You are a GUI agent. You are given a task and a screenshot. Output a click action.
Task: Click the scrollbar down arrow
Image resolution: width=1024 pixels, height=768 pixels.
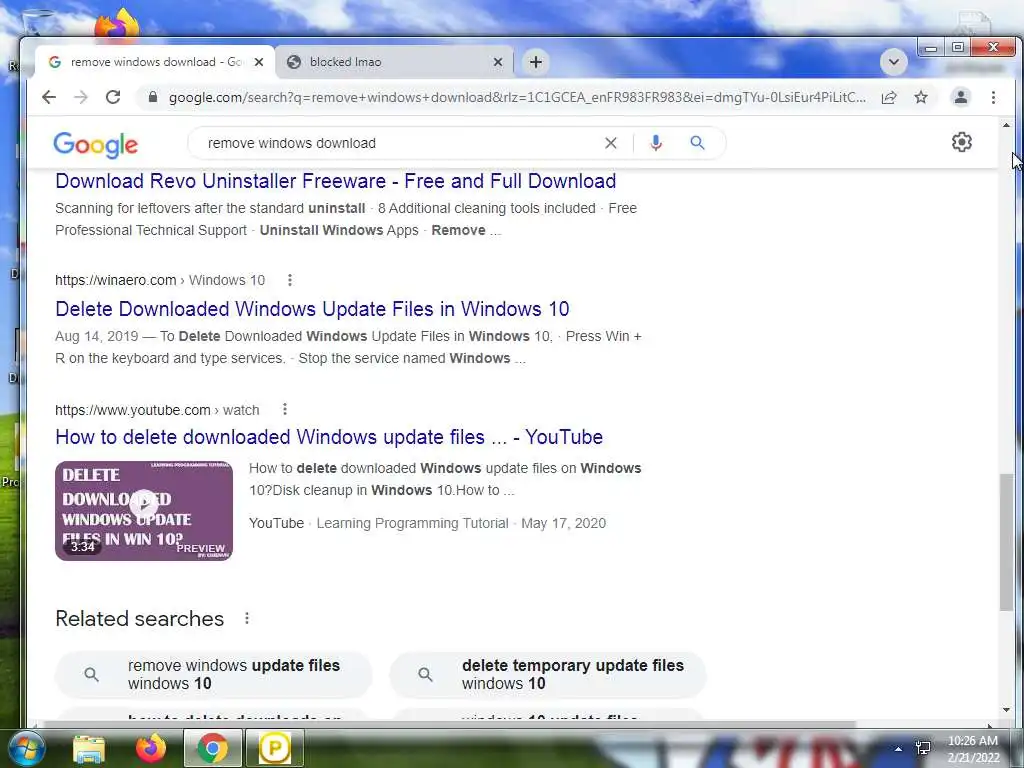pos(1006,710)
